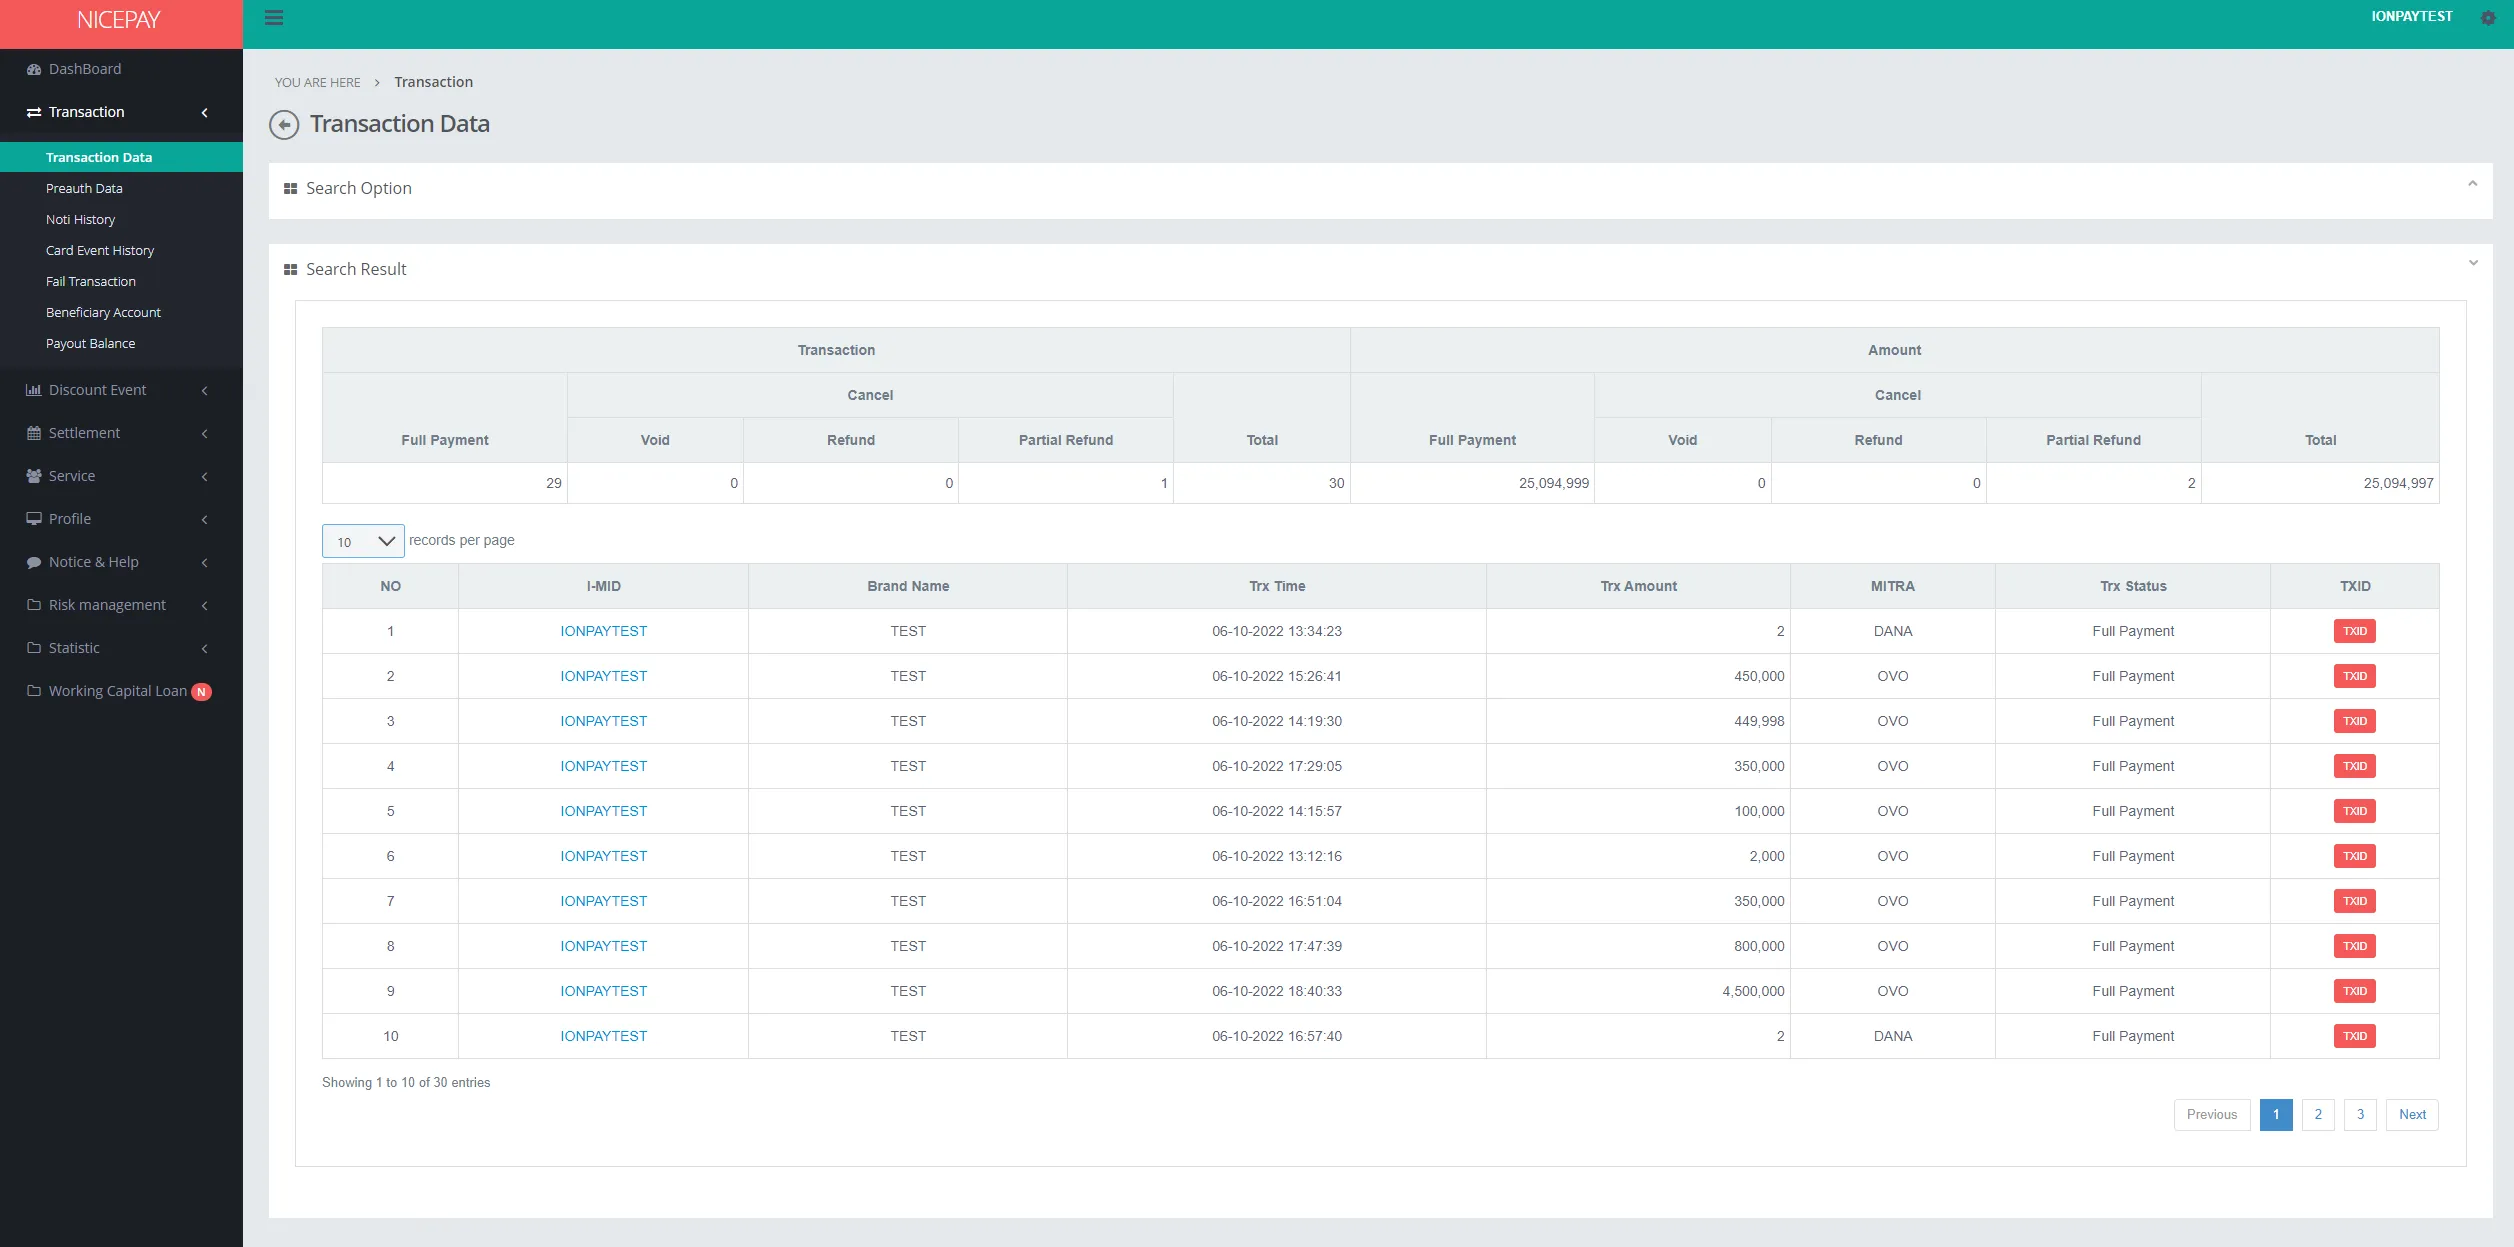The image size is (2514, 1247).
Task: Toggle the Profile sidebar section
Action: point(120,519)
